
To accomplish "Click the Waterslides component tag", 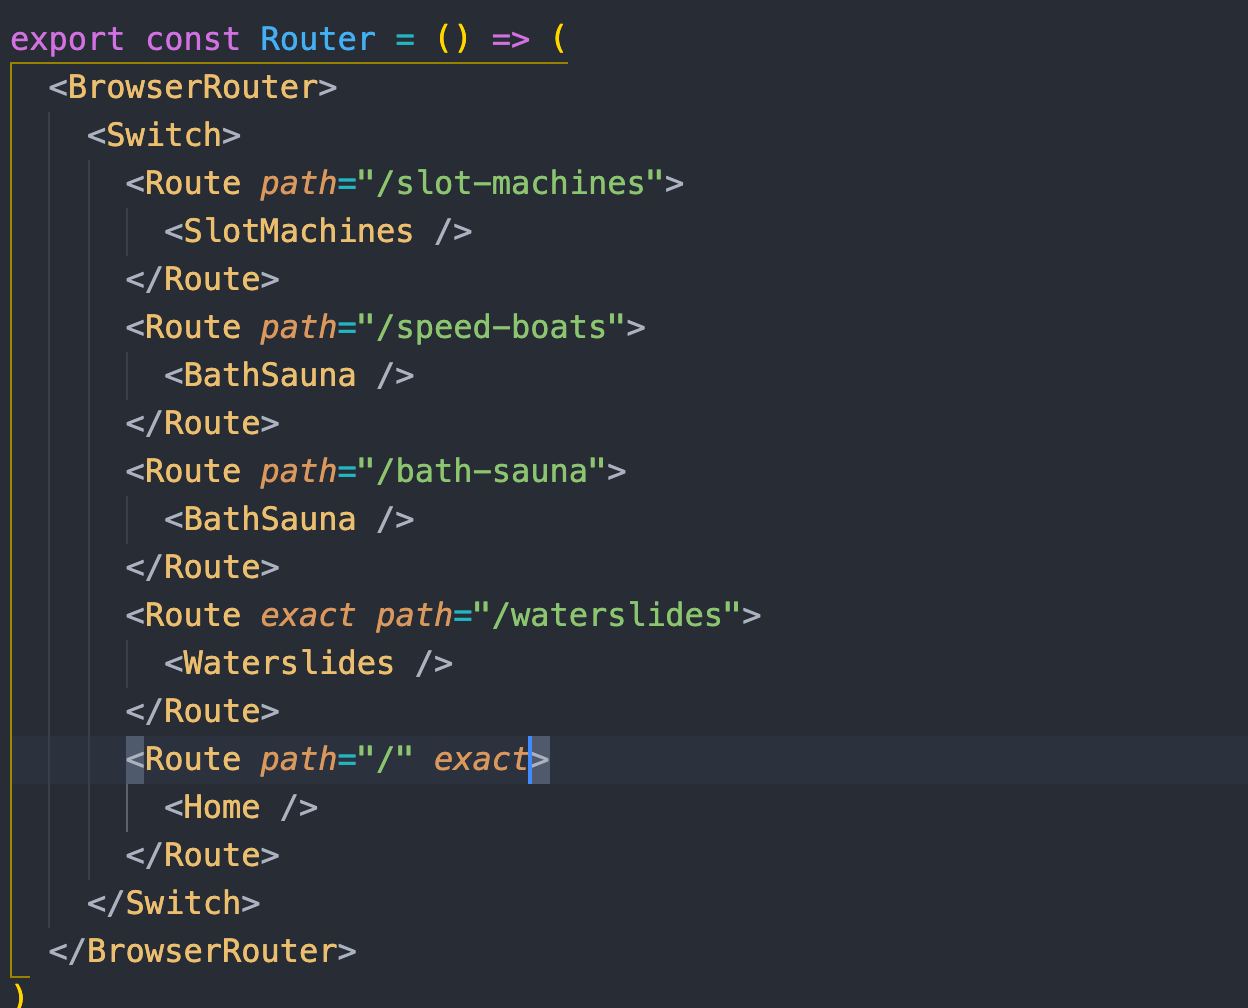I will point(308,663).
